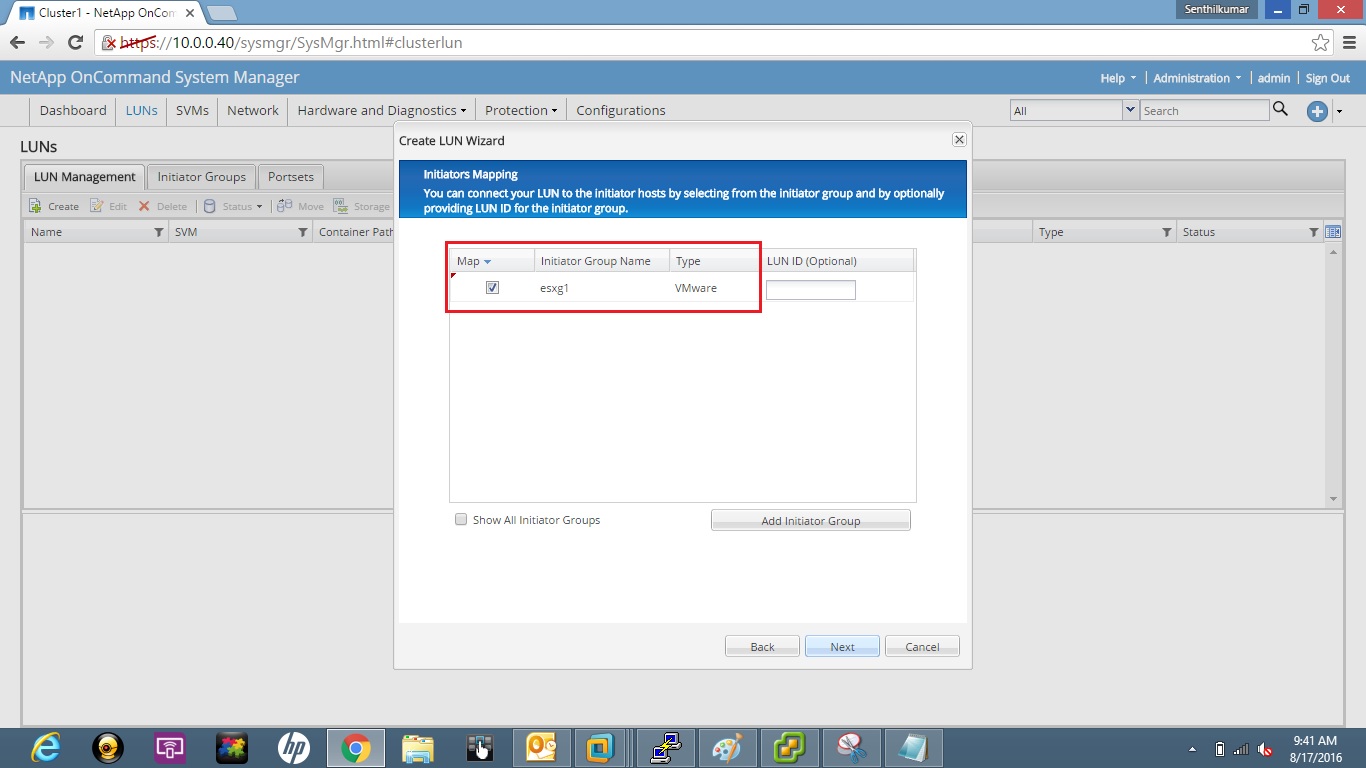Toggle the filter on the SVM column

pyautogui.click(x=303, y=232)
